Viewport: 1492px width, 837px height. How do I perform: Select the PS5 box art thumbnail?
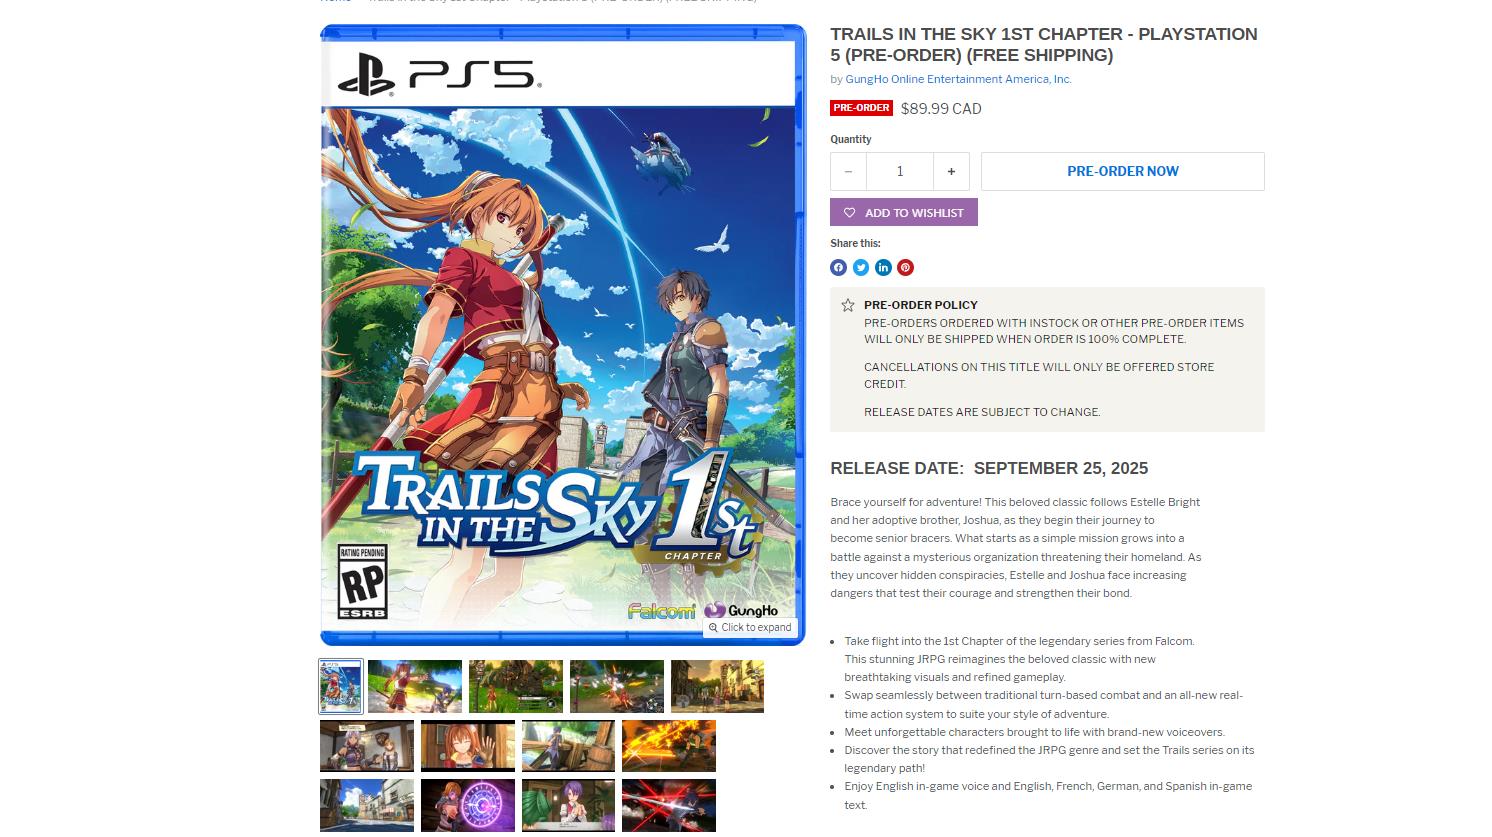341,686
